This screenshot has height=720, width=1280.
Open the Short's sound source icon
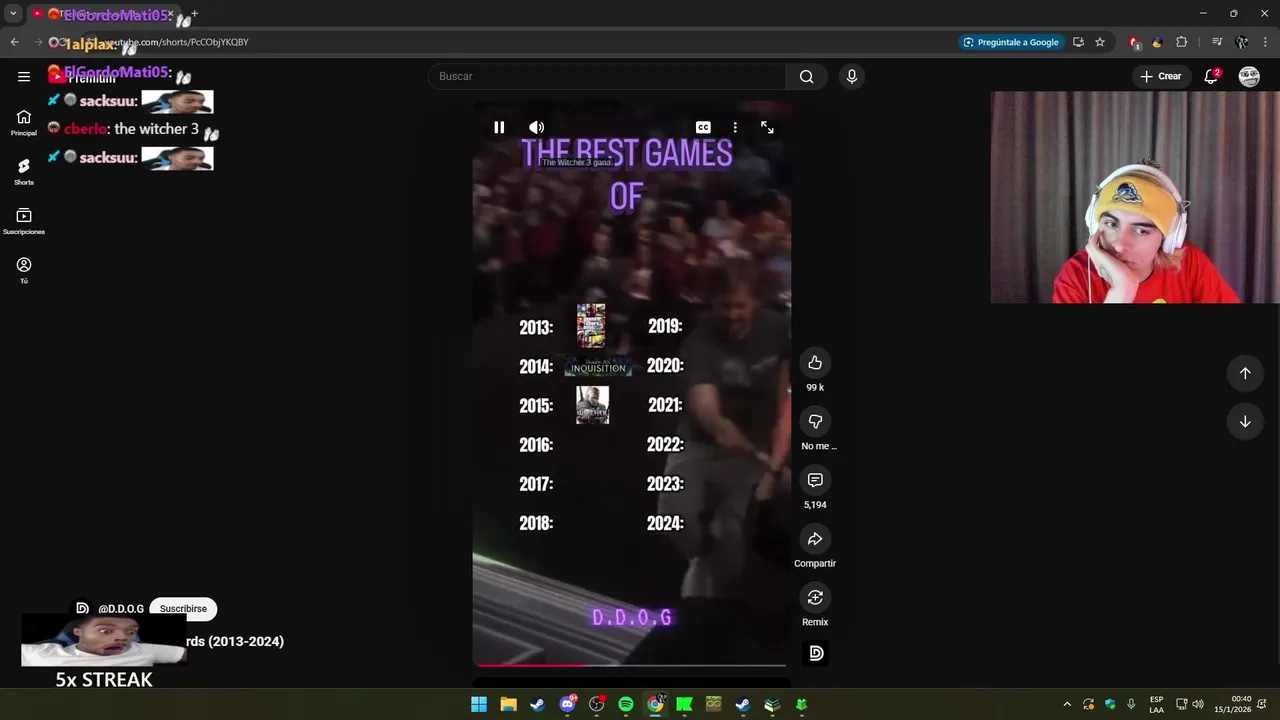click(816, 653)
